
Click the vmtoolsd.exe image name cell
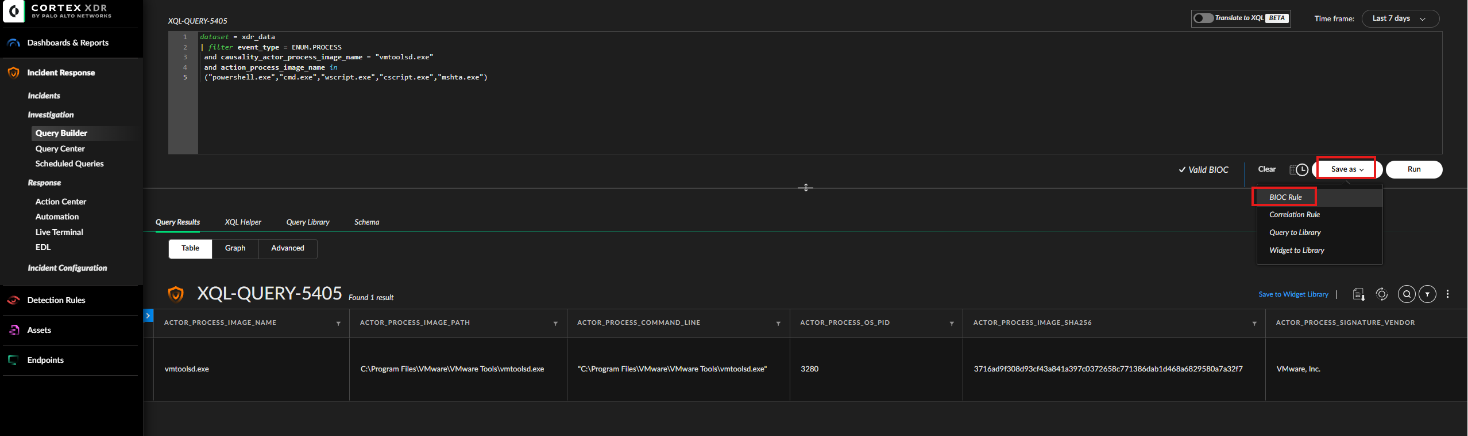click(187, 369)
